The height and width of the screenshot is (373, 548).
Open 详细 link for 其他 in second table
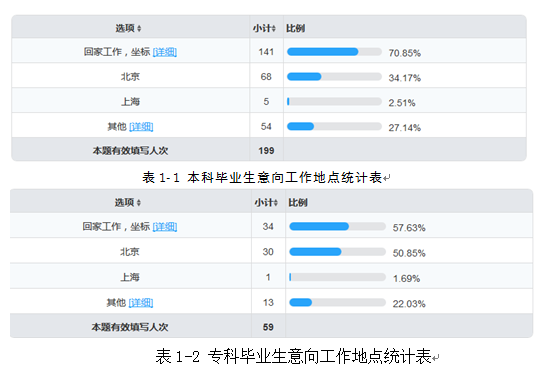click(141, 303)
